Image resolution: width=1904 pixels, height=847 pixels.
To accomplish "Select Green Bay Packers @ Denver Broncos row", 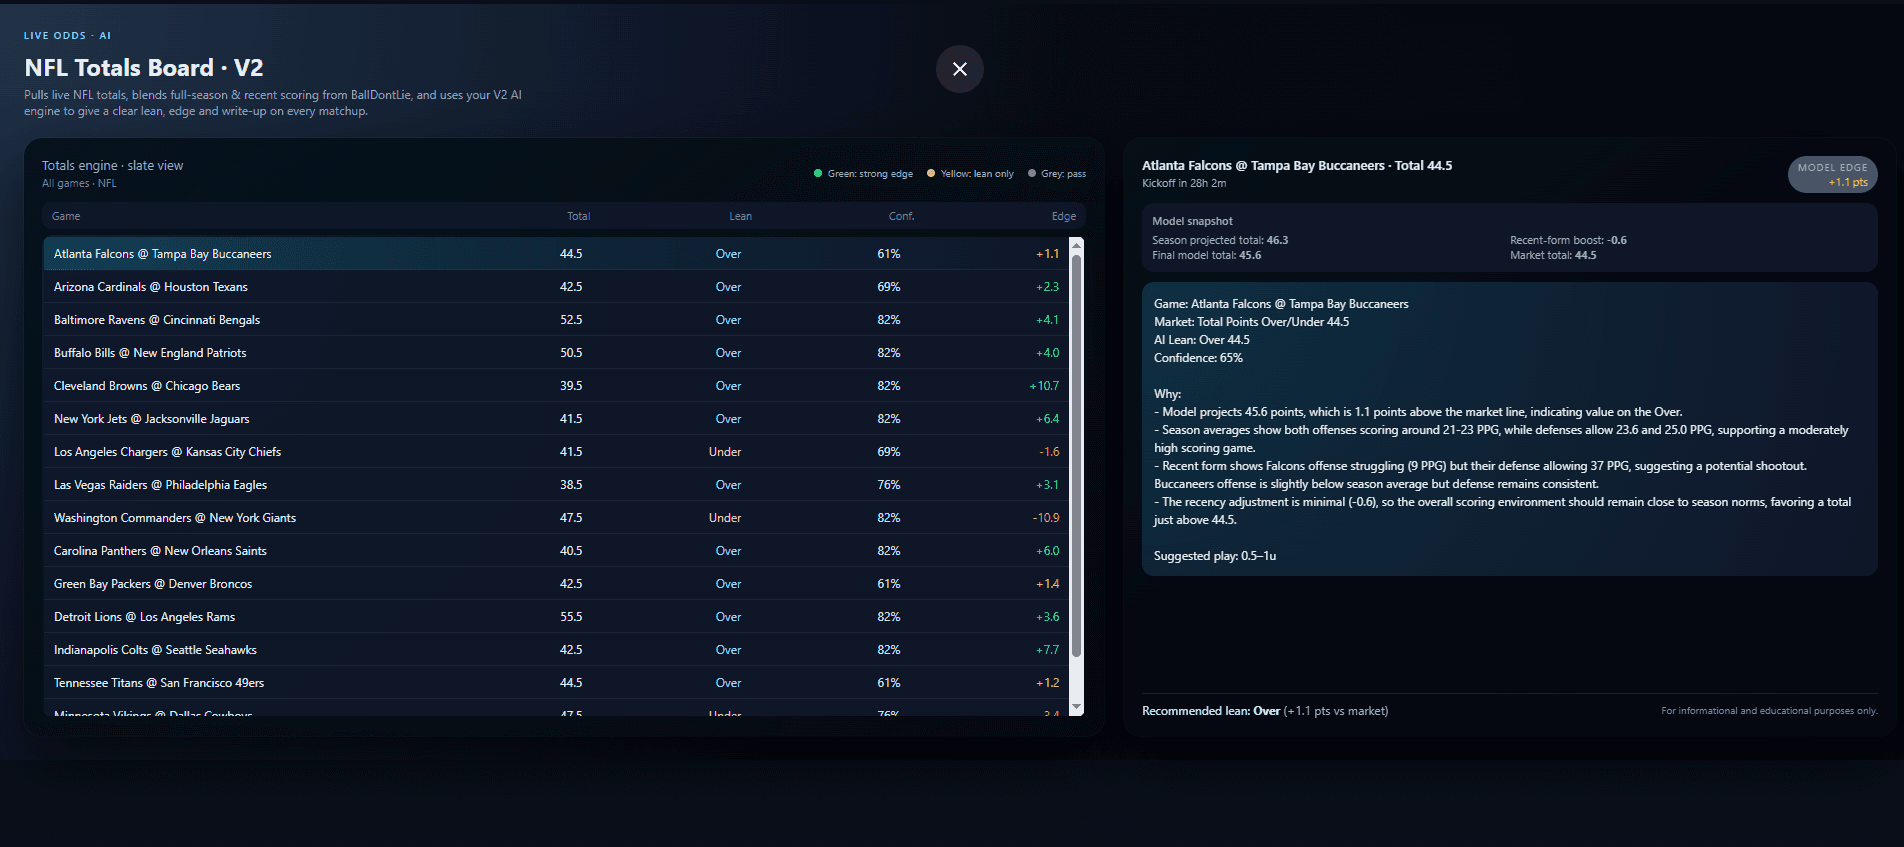I will [556, 584].
